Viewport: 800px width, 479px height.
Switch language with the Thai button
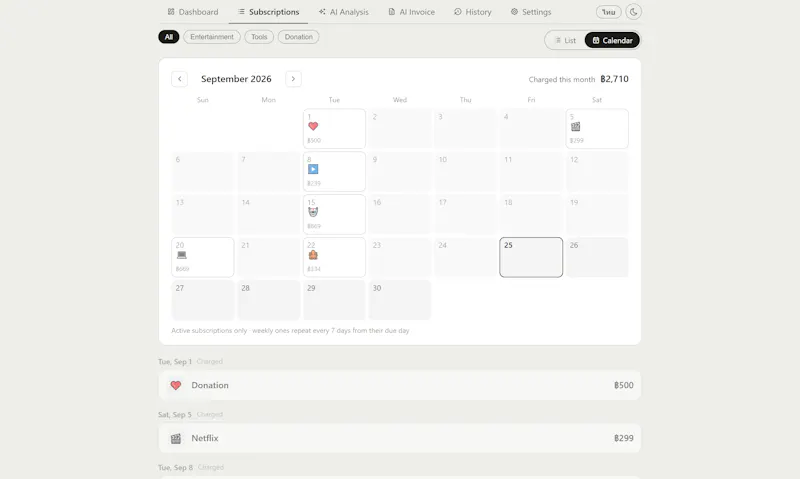coord(608,12)
